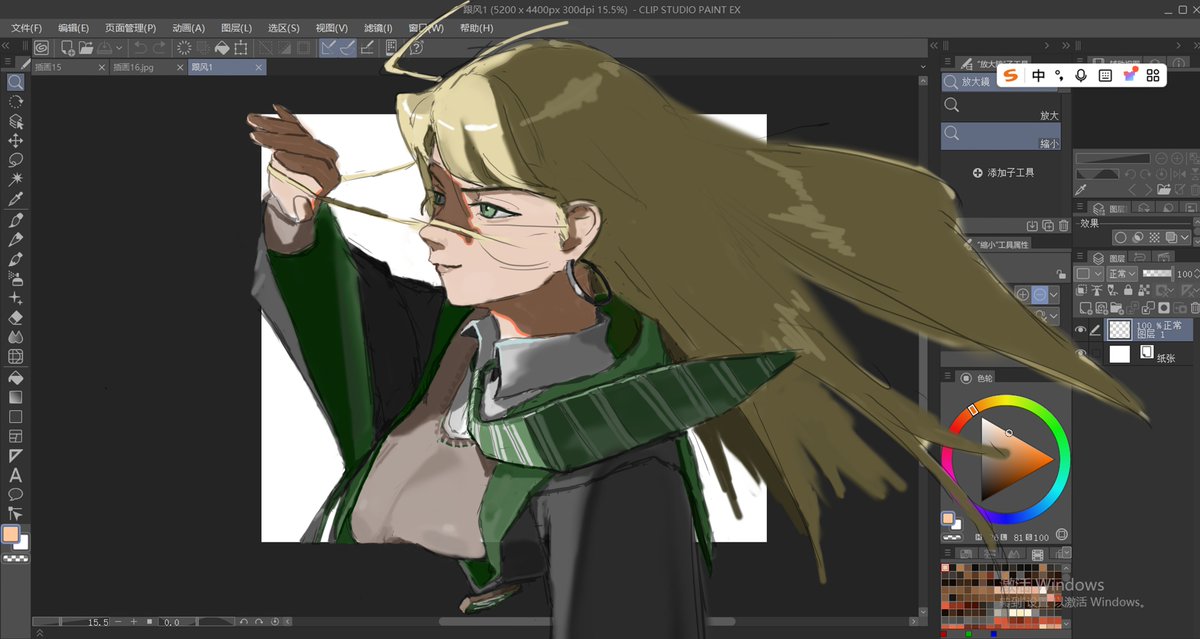This screenshot has height=639, width=1200.
Task: Select the Eyedropper tool in left toolbar
Action: pyautogui.click(x=16, y=200)
